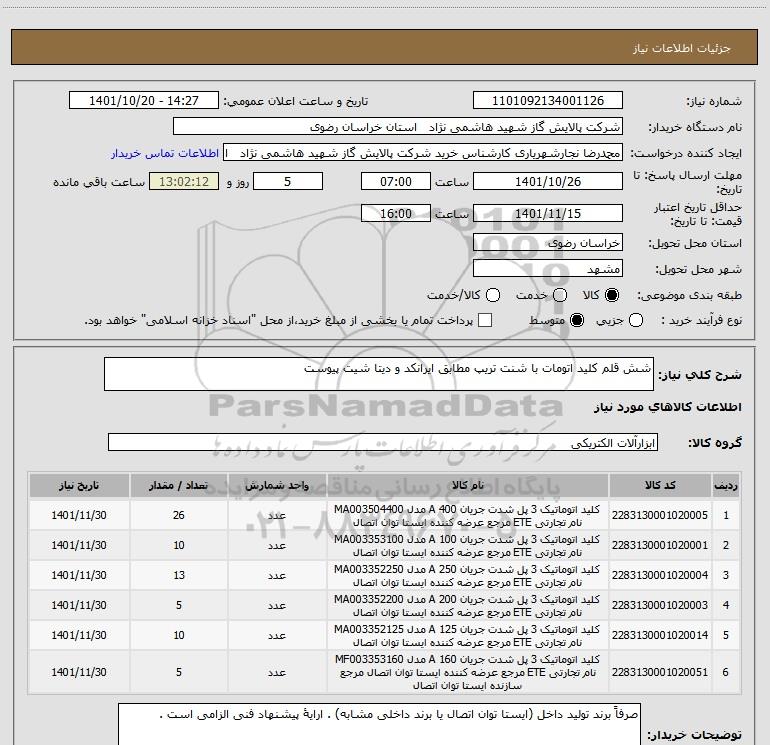Click response deadline date 1401/10/26 field
Image resolution: width=770 pixels, height=745 pixels.
pos(547,182)
